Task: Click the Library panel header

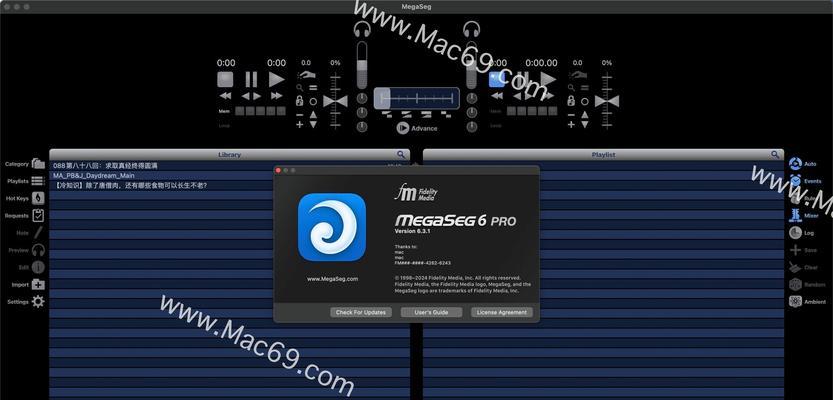Action: (230, 155)
